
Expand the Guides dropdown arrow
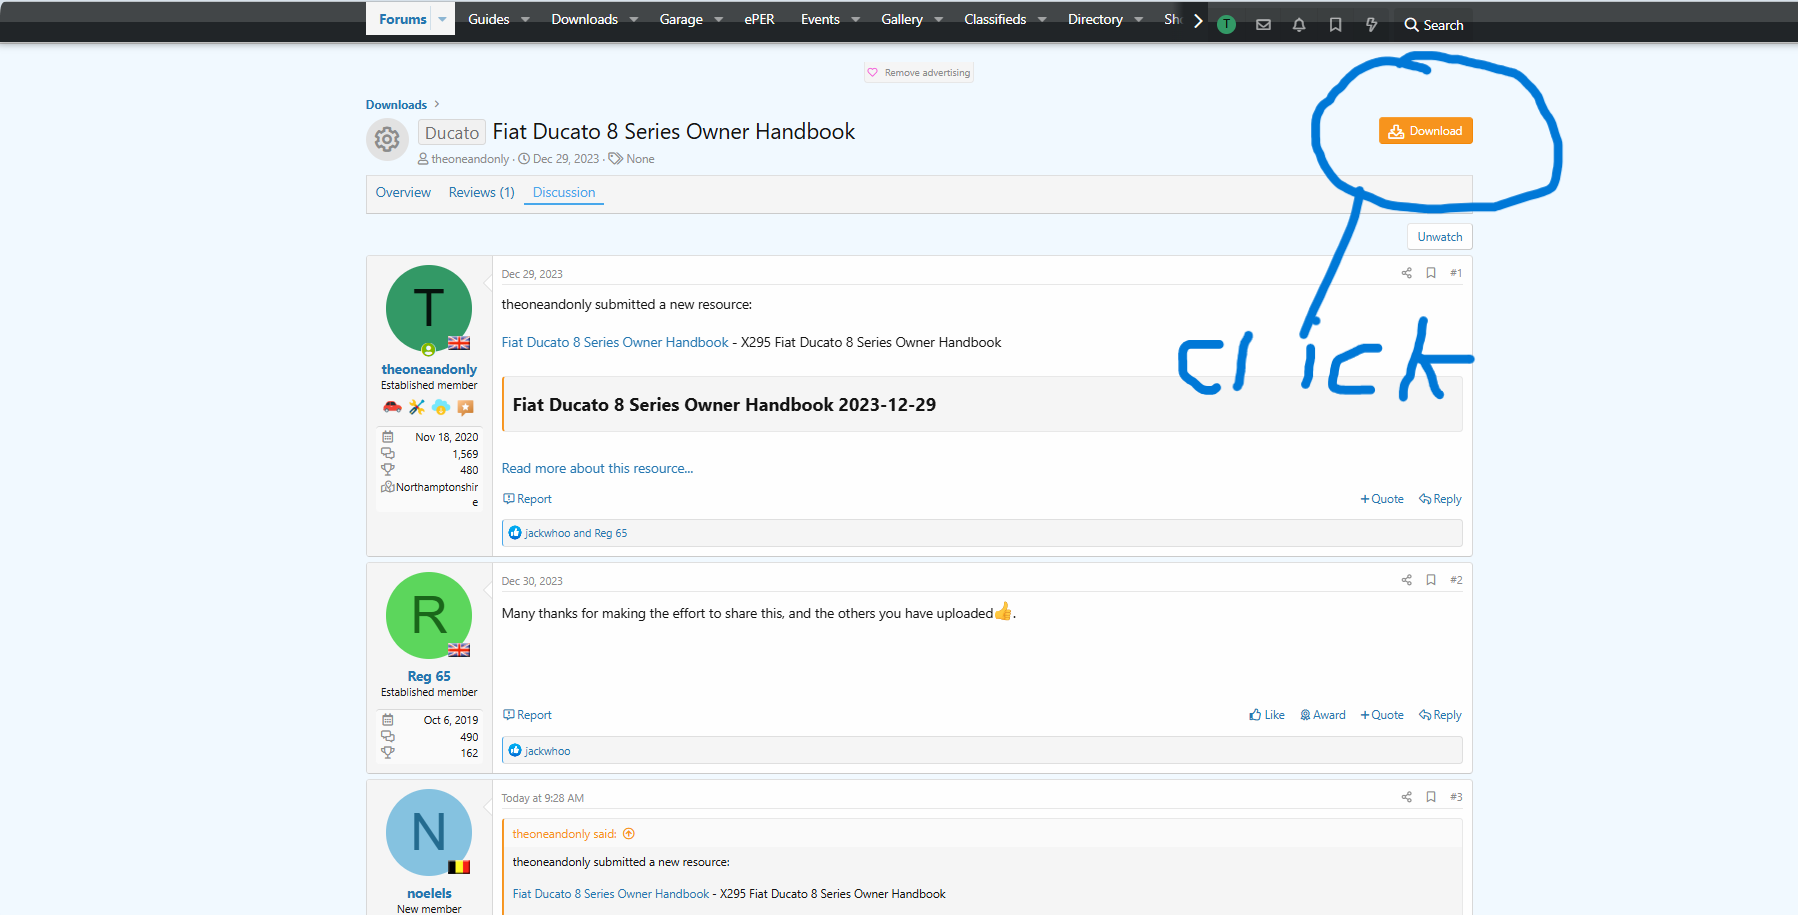(x=525, y=19)
